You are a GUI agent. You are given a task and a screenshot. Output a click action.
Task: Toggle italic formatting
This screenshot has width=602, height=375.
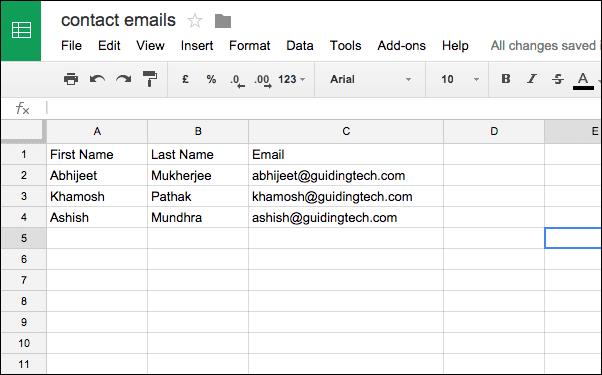[x=532, y=79]
